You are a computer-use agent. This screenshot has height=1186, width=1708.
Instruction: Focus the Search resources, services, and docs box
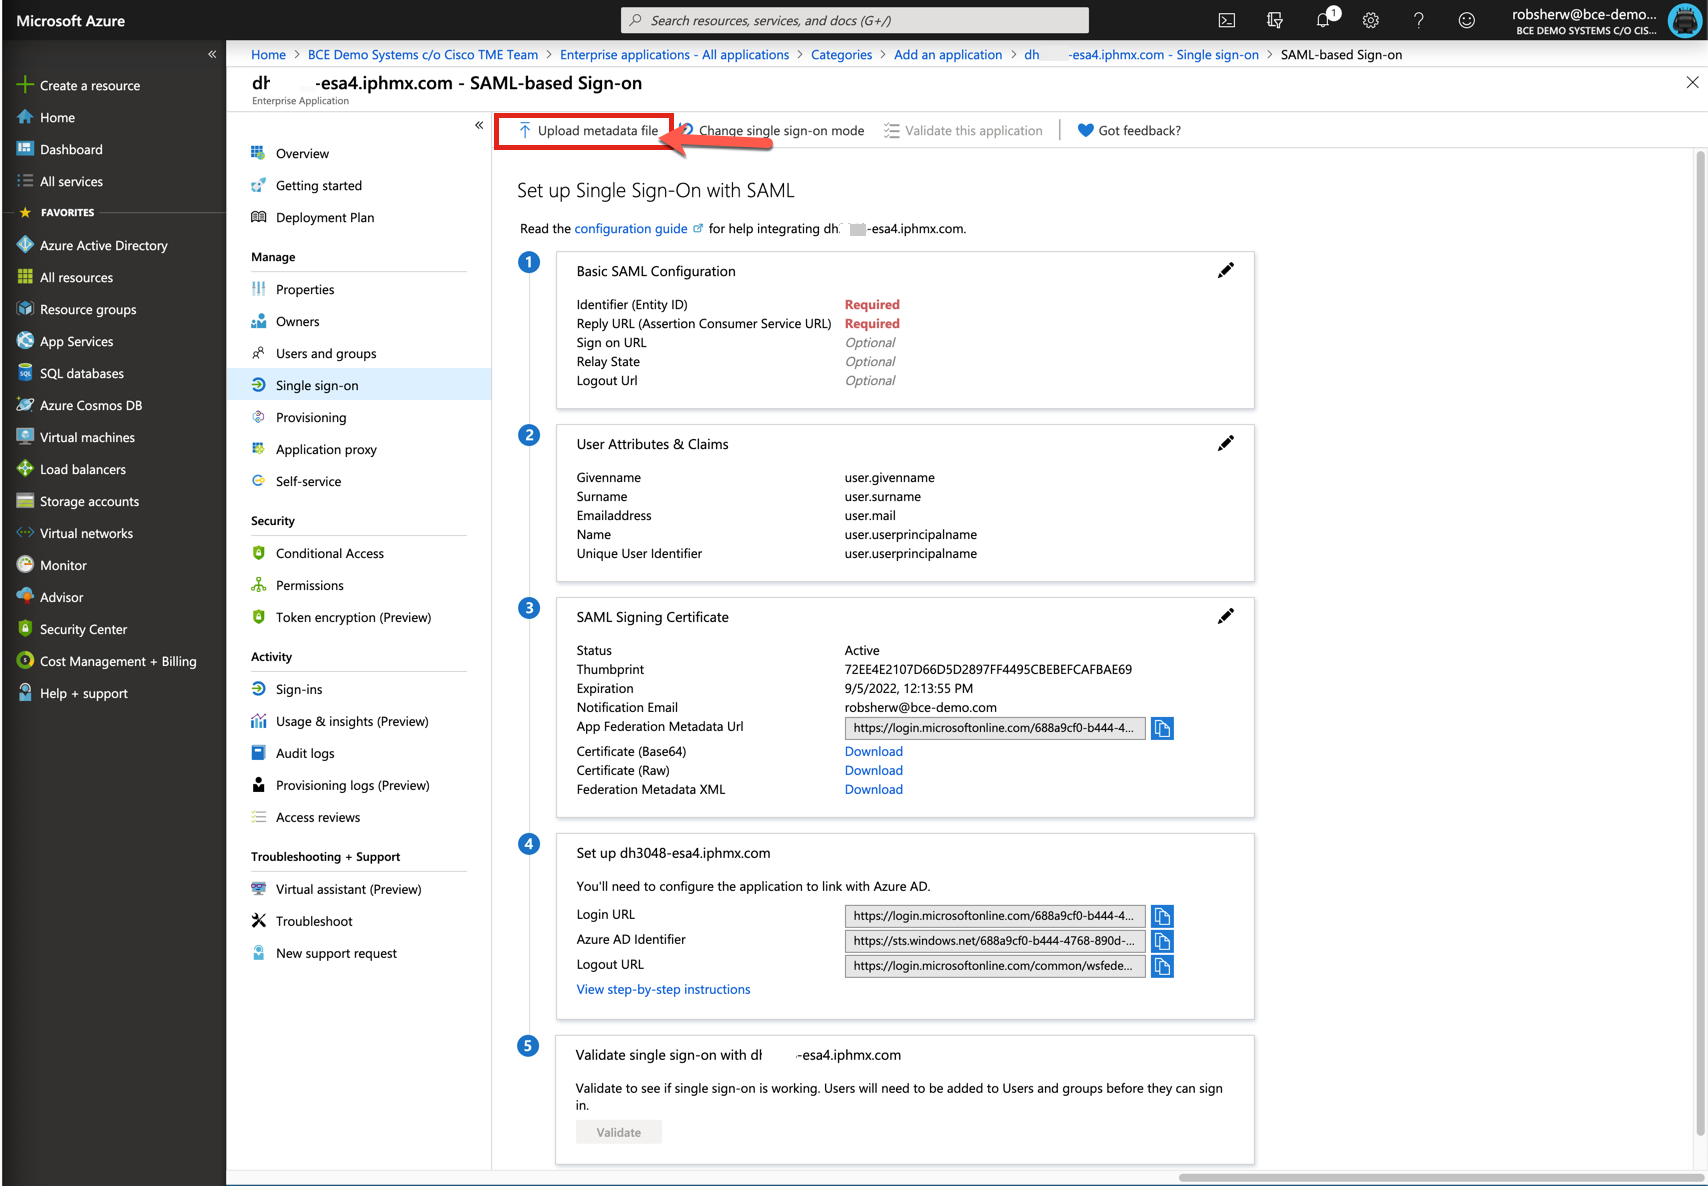[x=855, y=20]
